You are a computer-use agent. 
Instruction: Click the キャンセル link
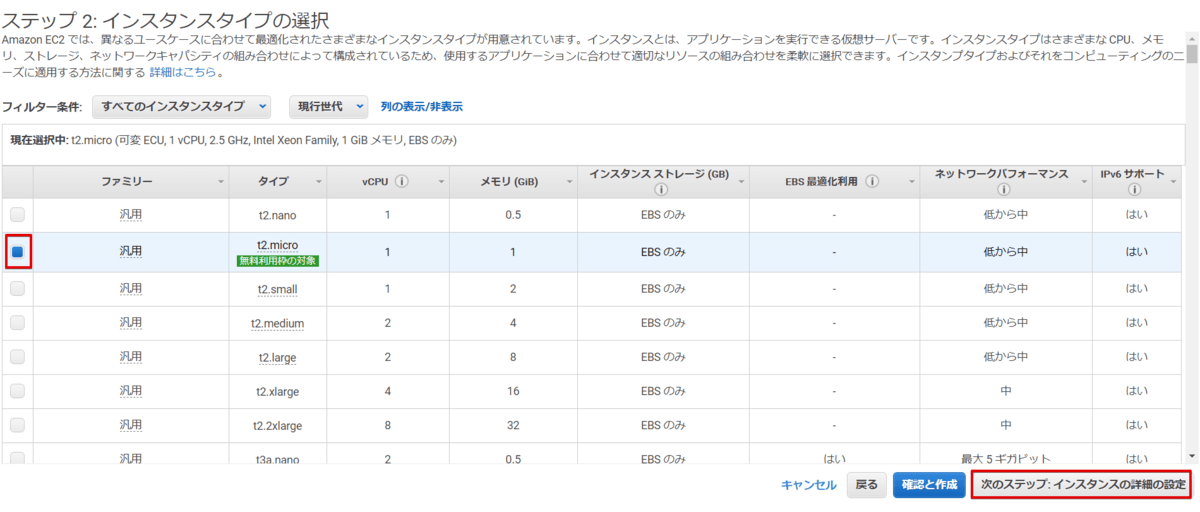click(x=809, y=485)
